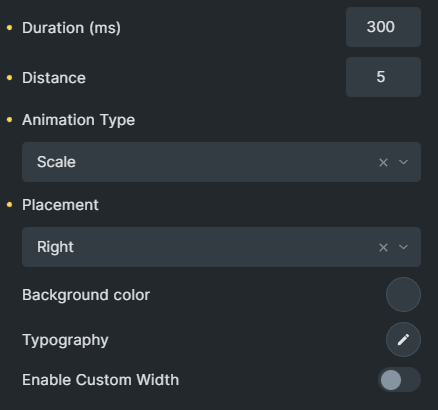Viewport: 438px width, 410px height.
Task: Open the Scale animation type combo box
Action: (221, 162)
